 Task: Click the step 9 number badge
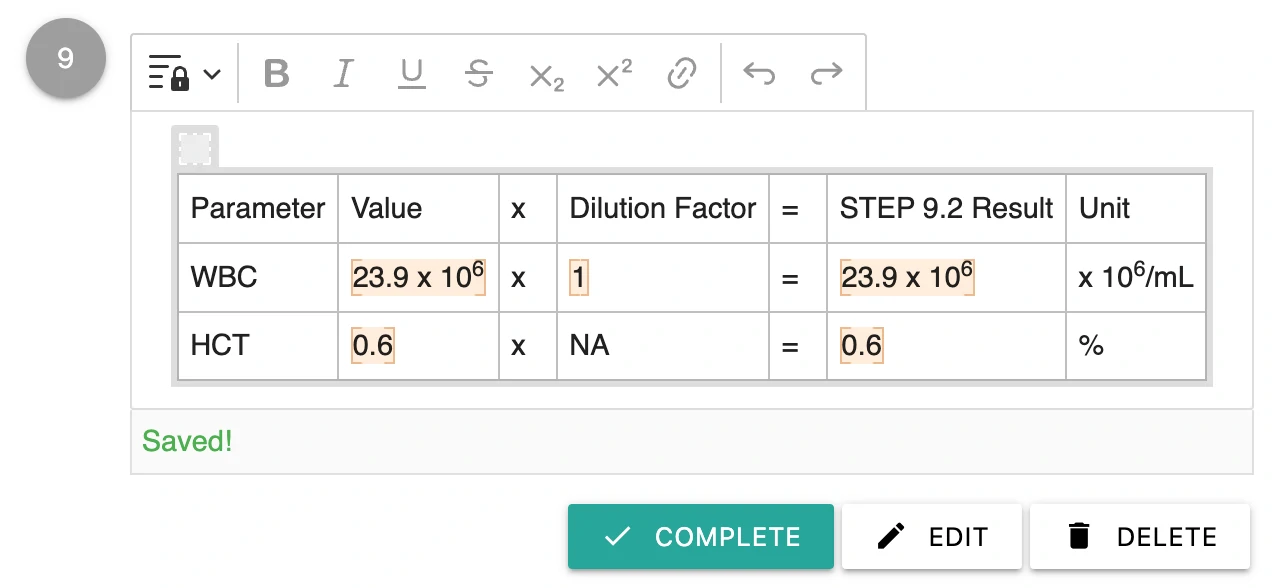[x=65, y=58]
